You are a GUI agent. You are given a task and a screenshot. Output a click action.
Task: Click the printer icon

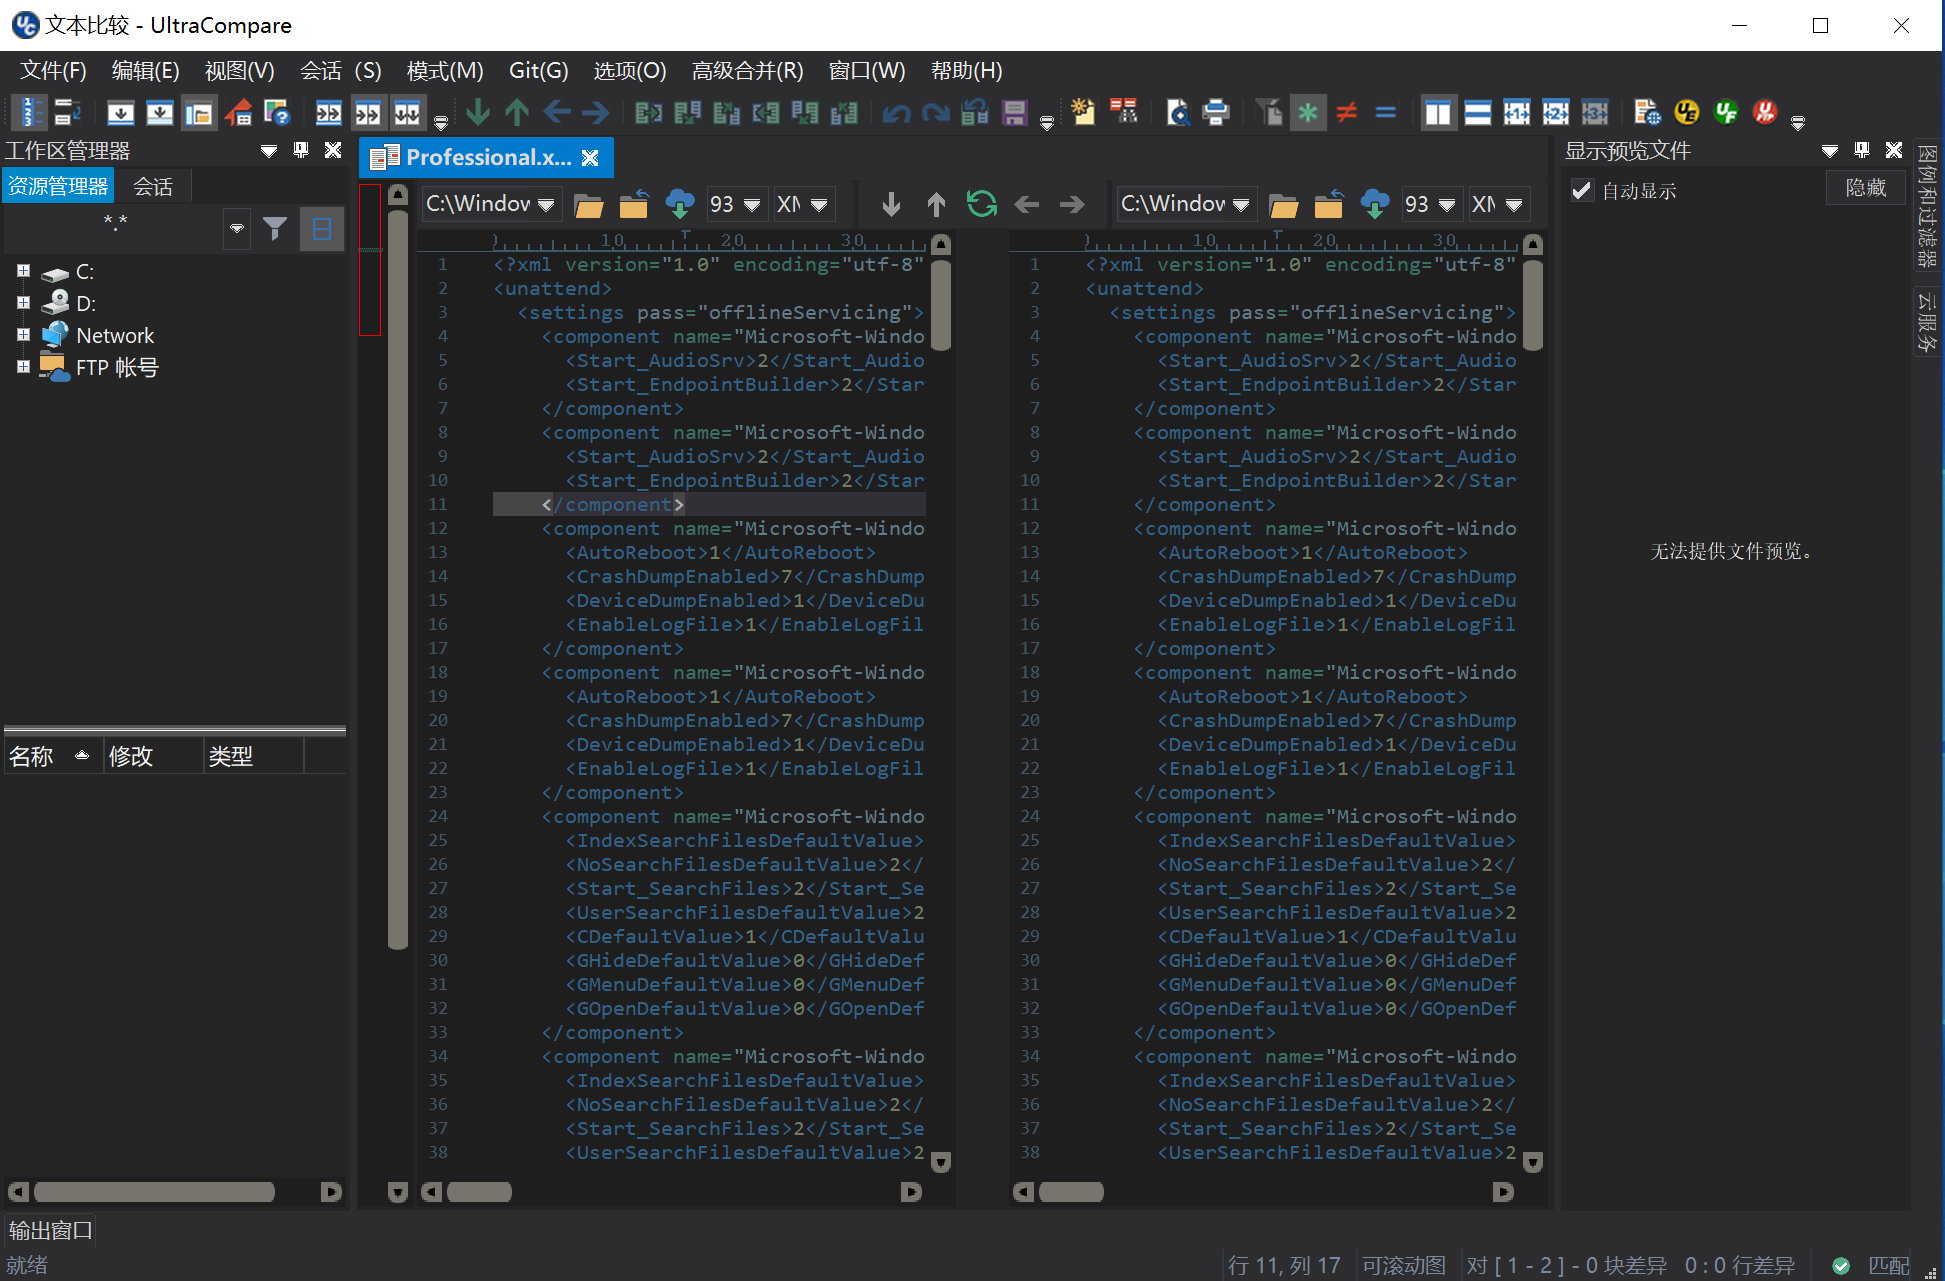pyautogui.click(x=1216, y=112)
